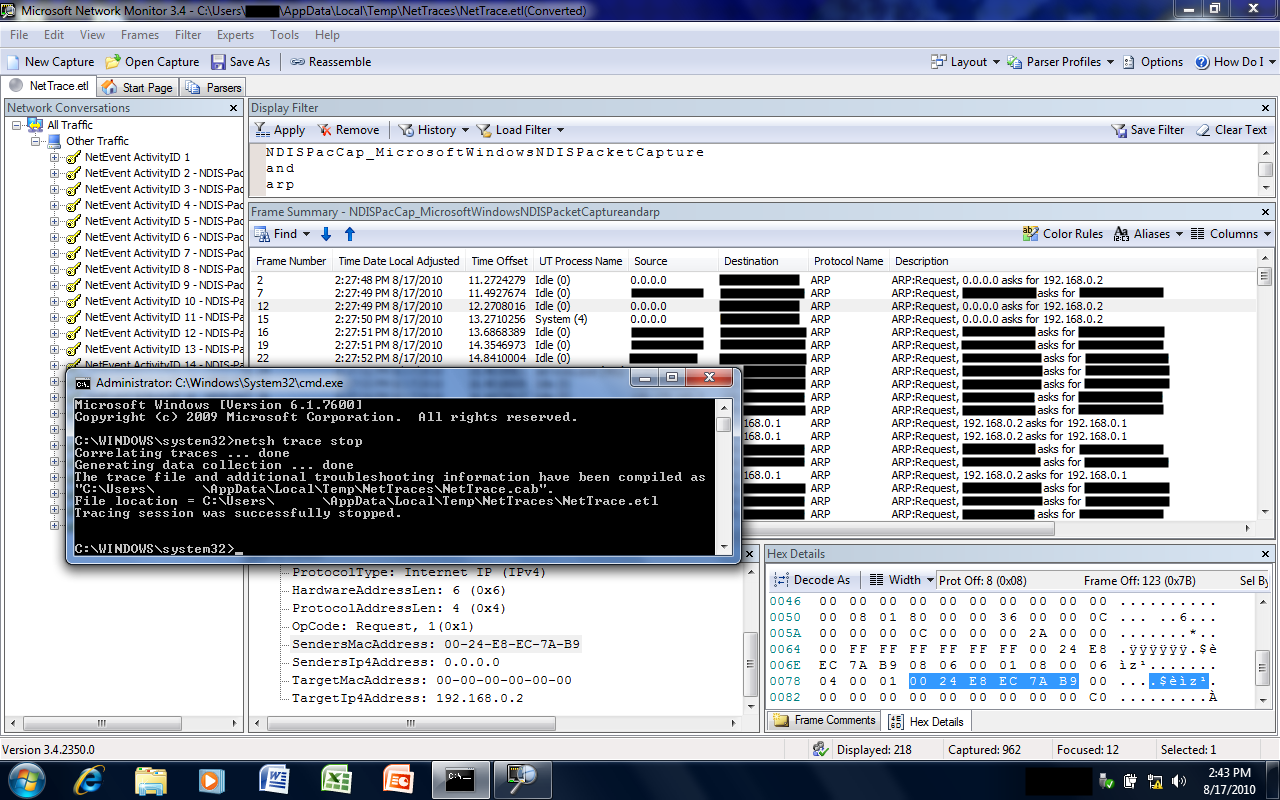Switch to the Parsers tab
Viewport: 1280px width, 800px height.
(x=214, y=88)
